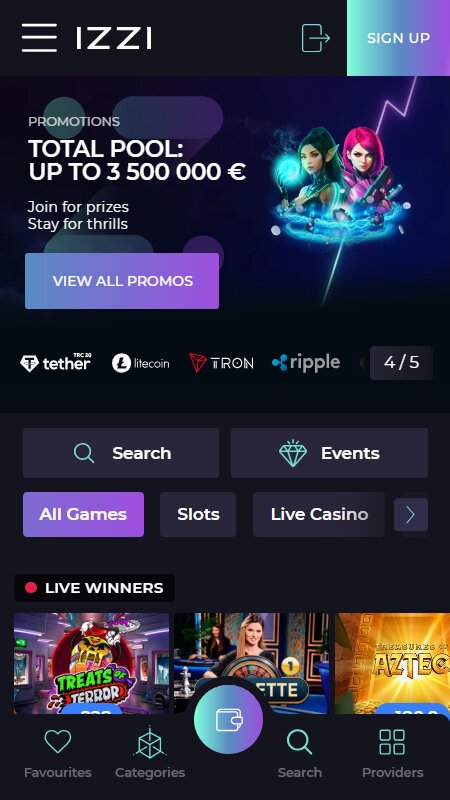The width and height of the screenshot is (450, 800).
Task: Tap the bottom bar Search magnifier
Action: pos(299,742)
